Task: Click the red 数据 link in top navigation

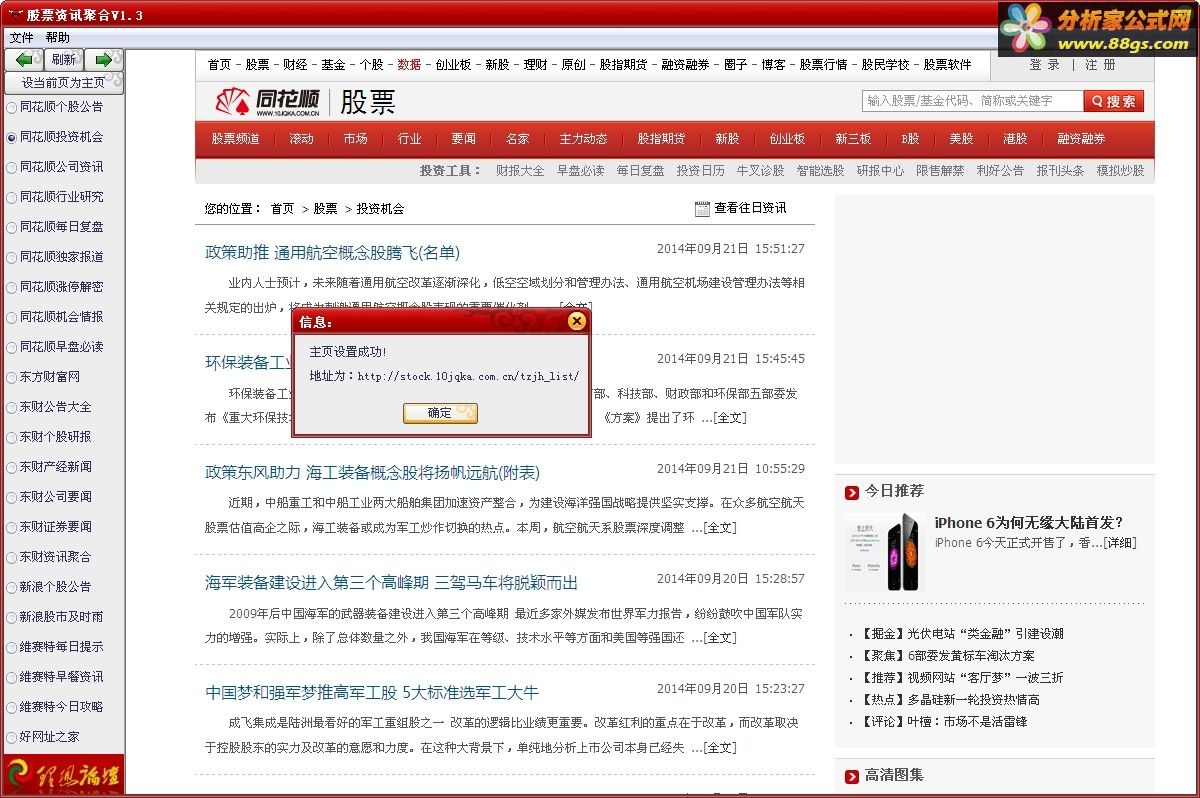Action: 409,64
